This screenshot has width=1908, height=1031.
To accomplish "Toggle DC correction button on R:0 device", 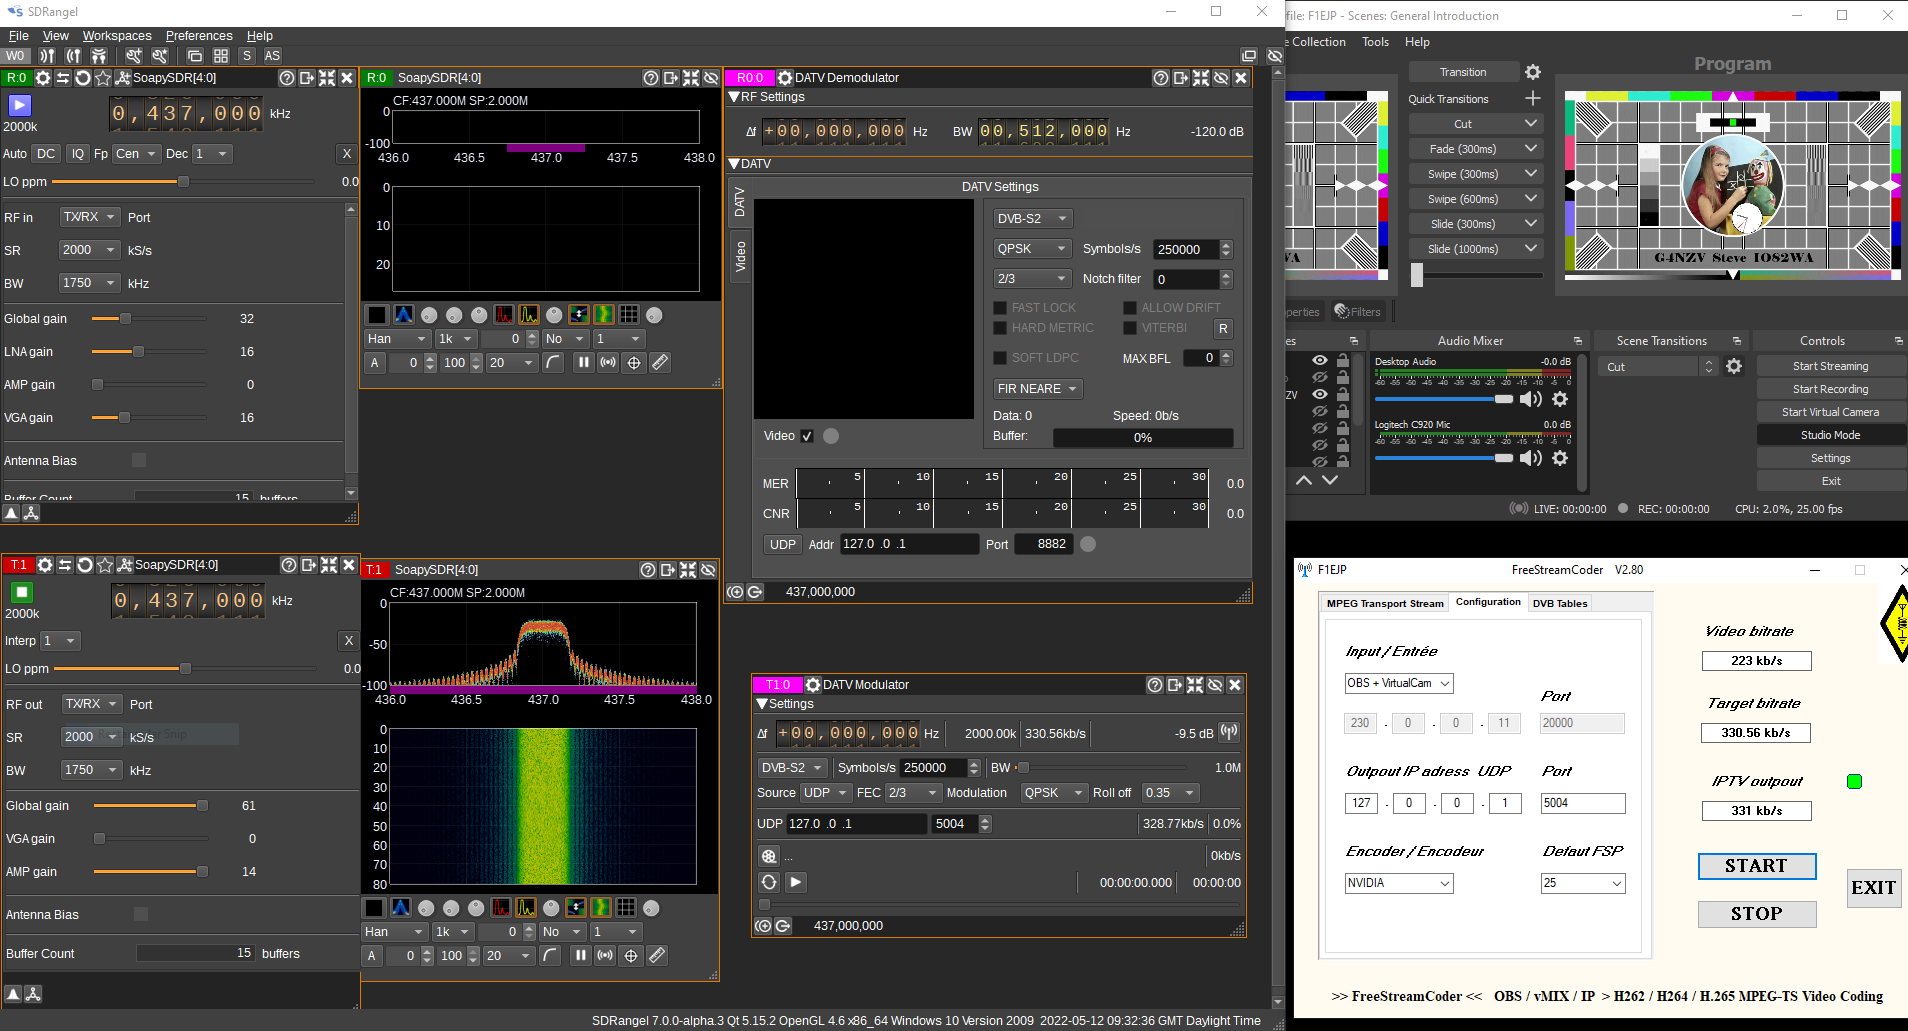I will pos(46,154).
